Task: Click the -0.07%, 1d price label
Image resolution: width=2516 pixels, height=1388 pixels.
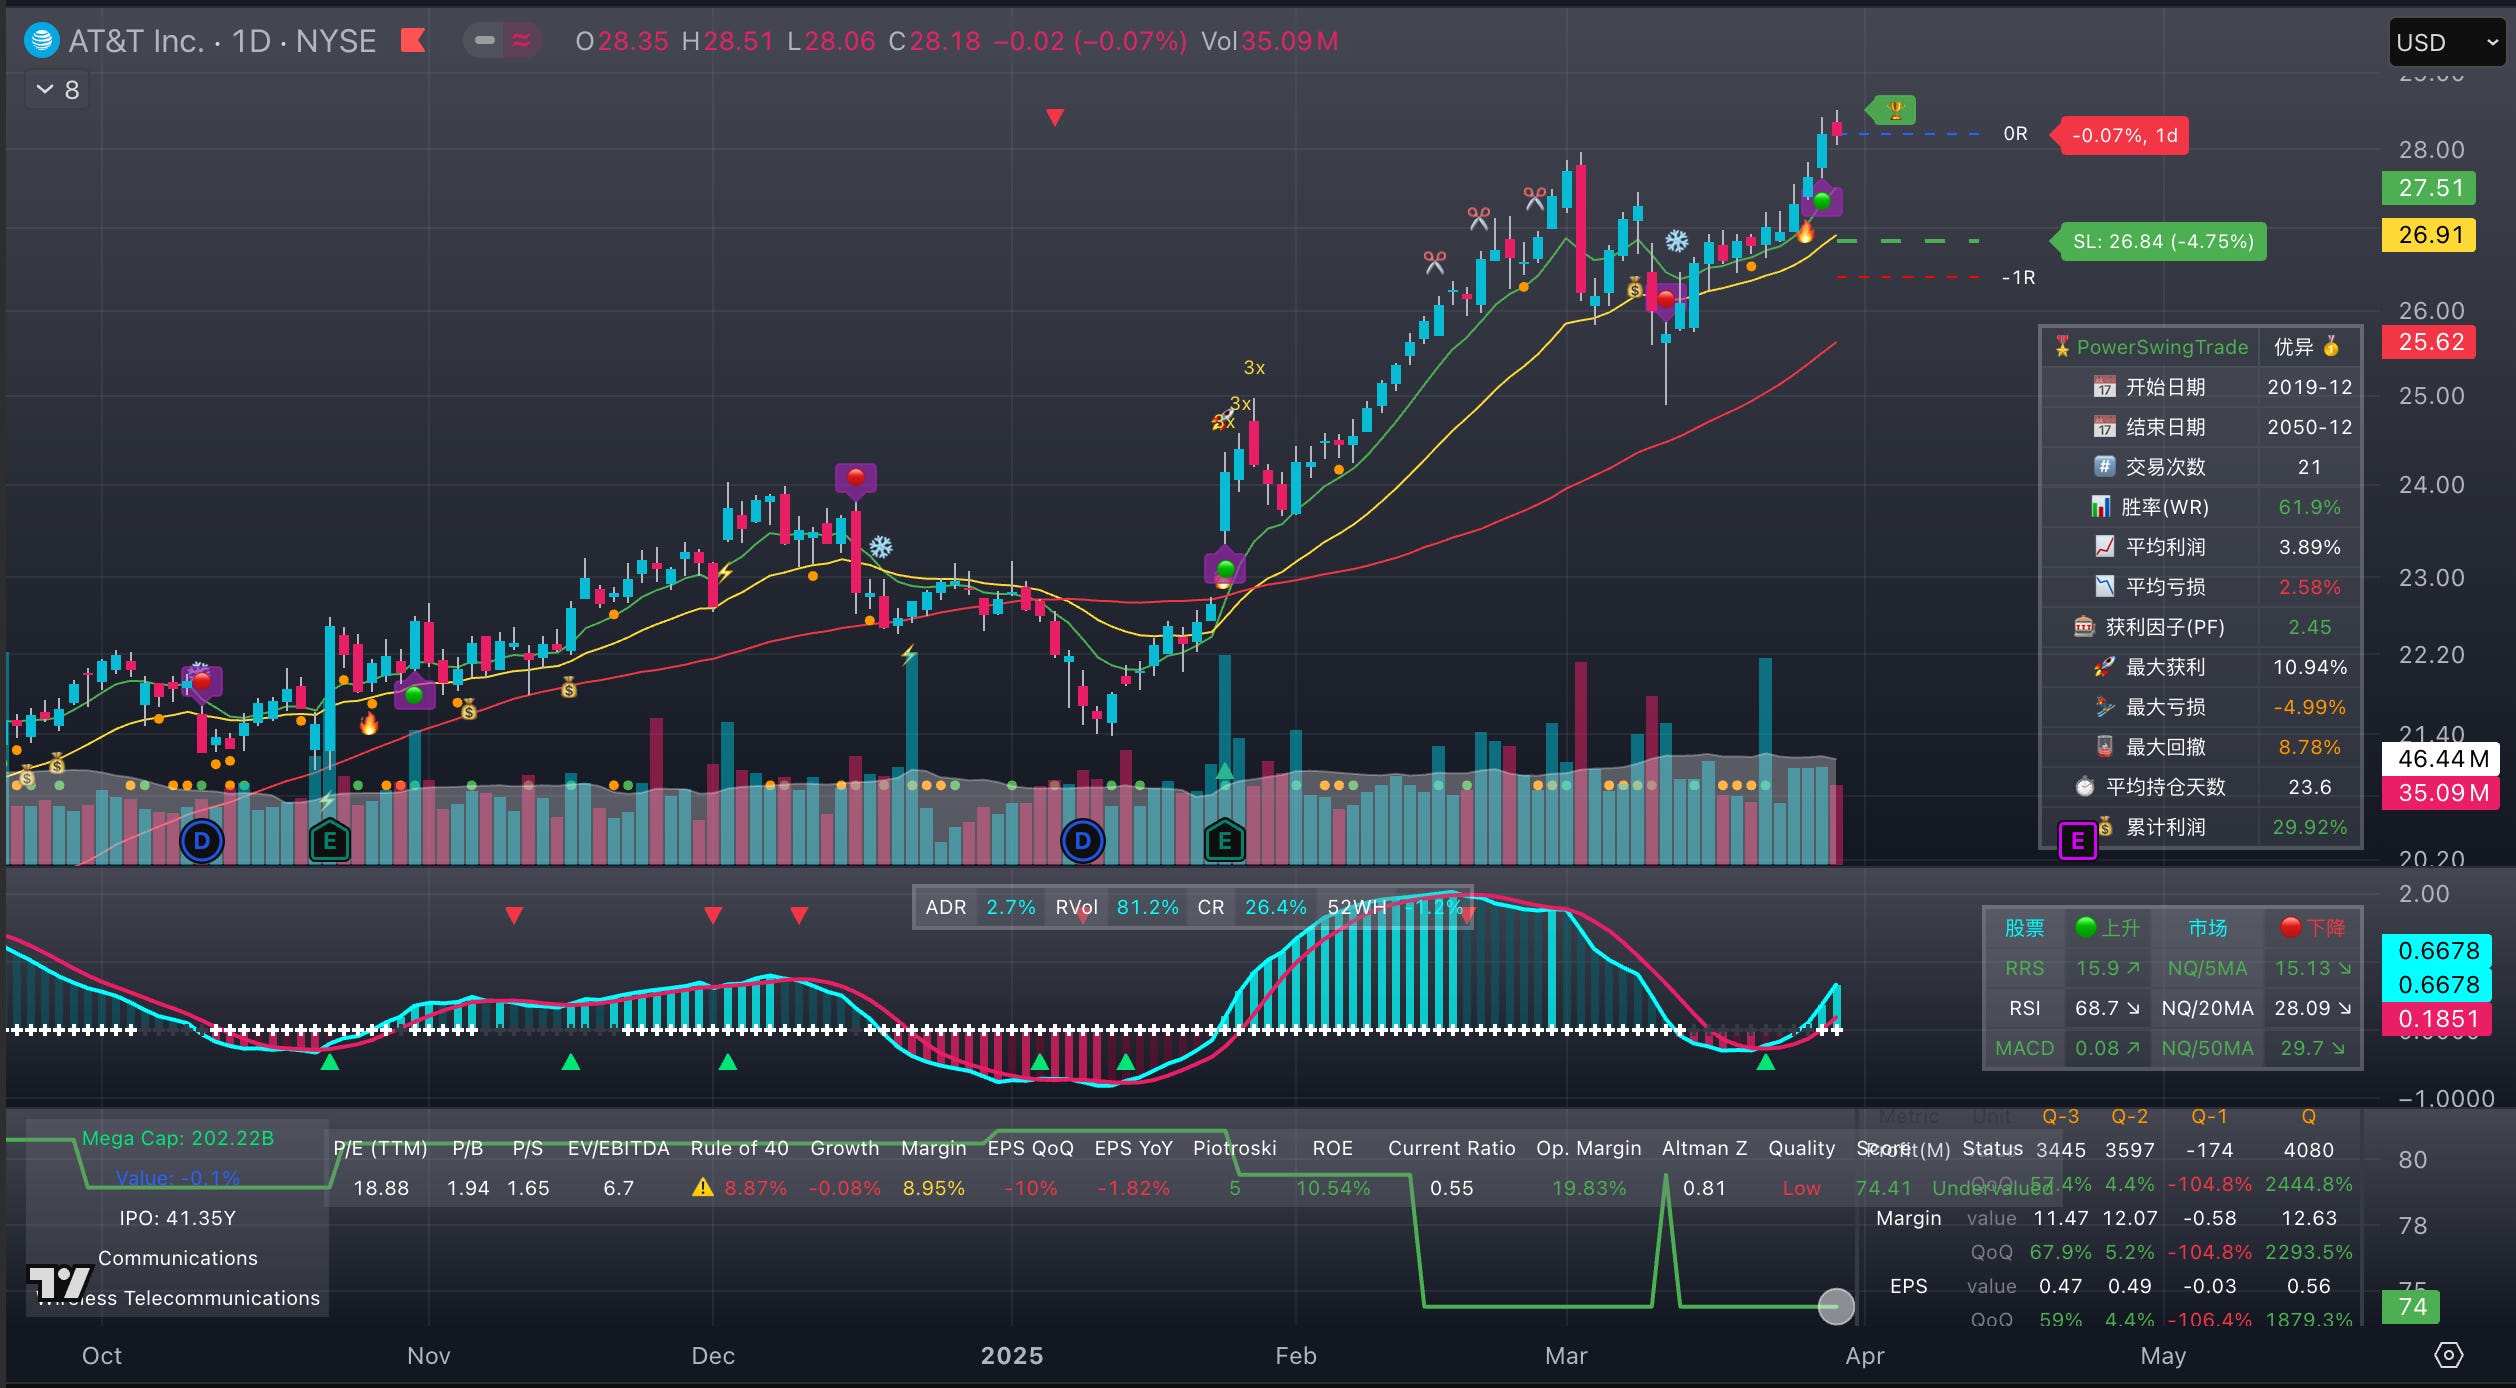Action: (2123, 136)
